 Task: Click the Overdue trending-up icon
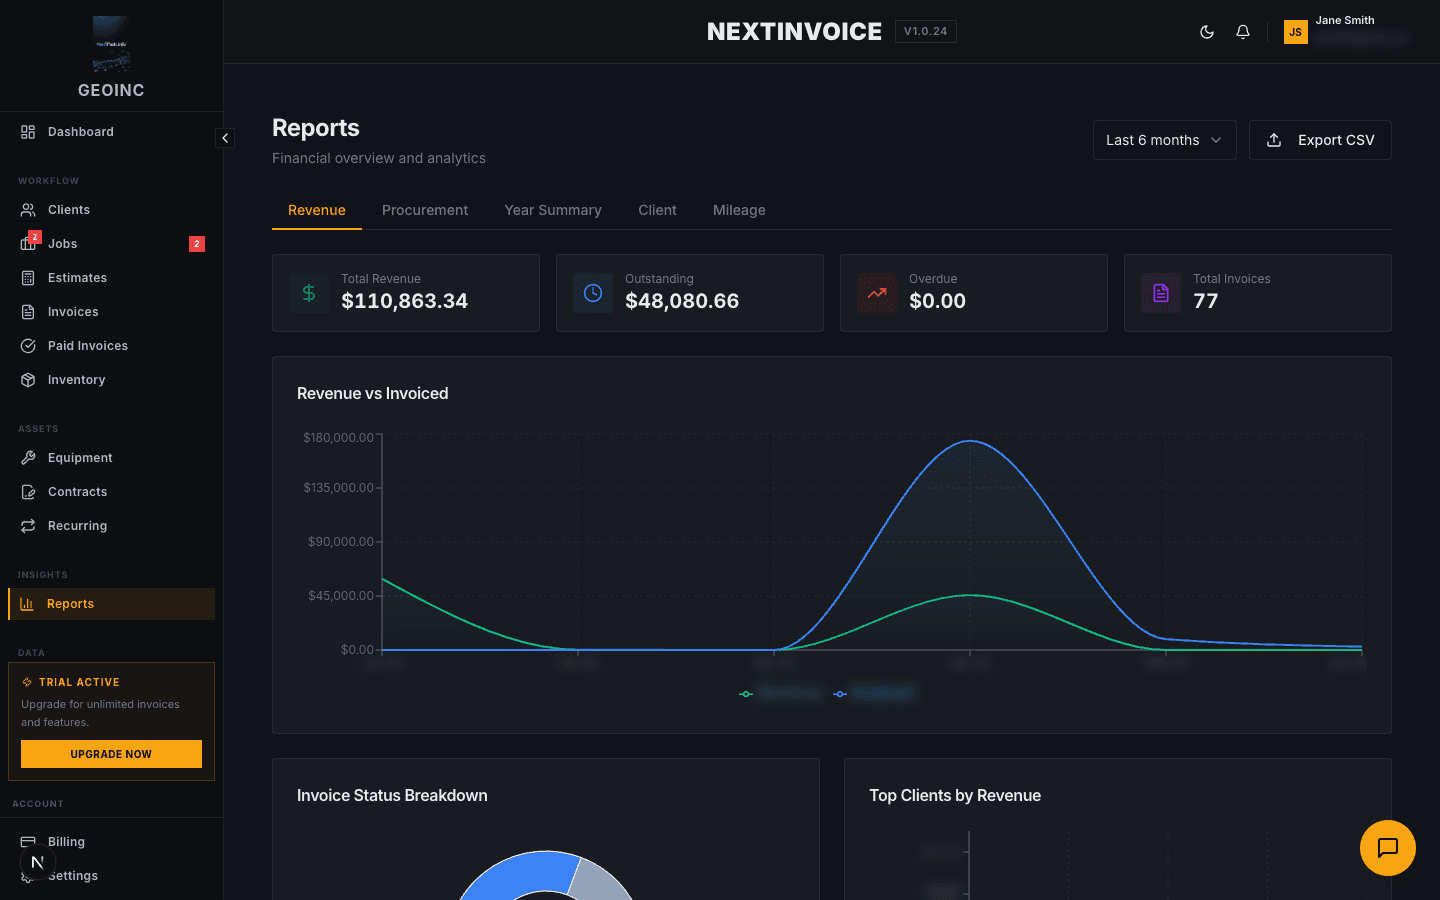877,293
